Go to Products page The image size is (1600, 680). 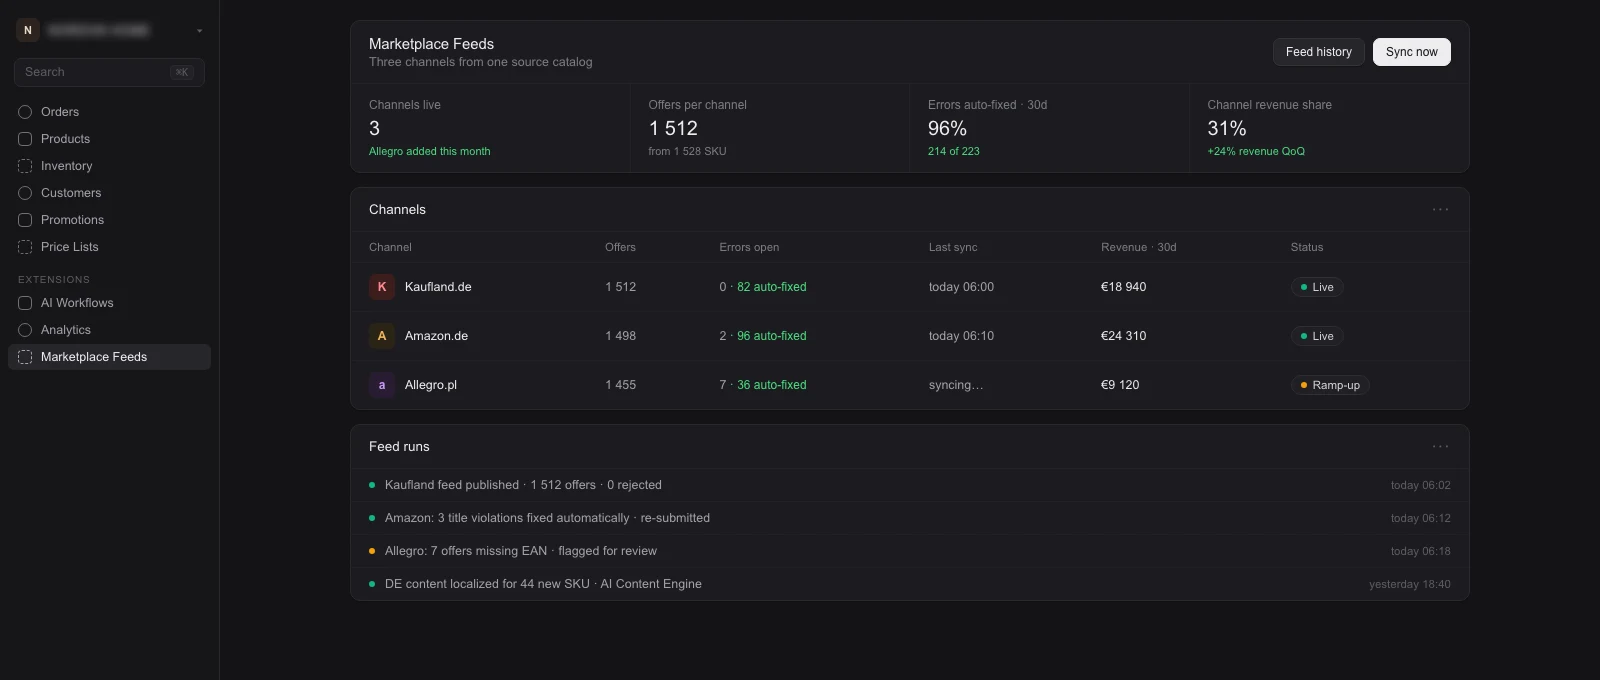109,139
